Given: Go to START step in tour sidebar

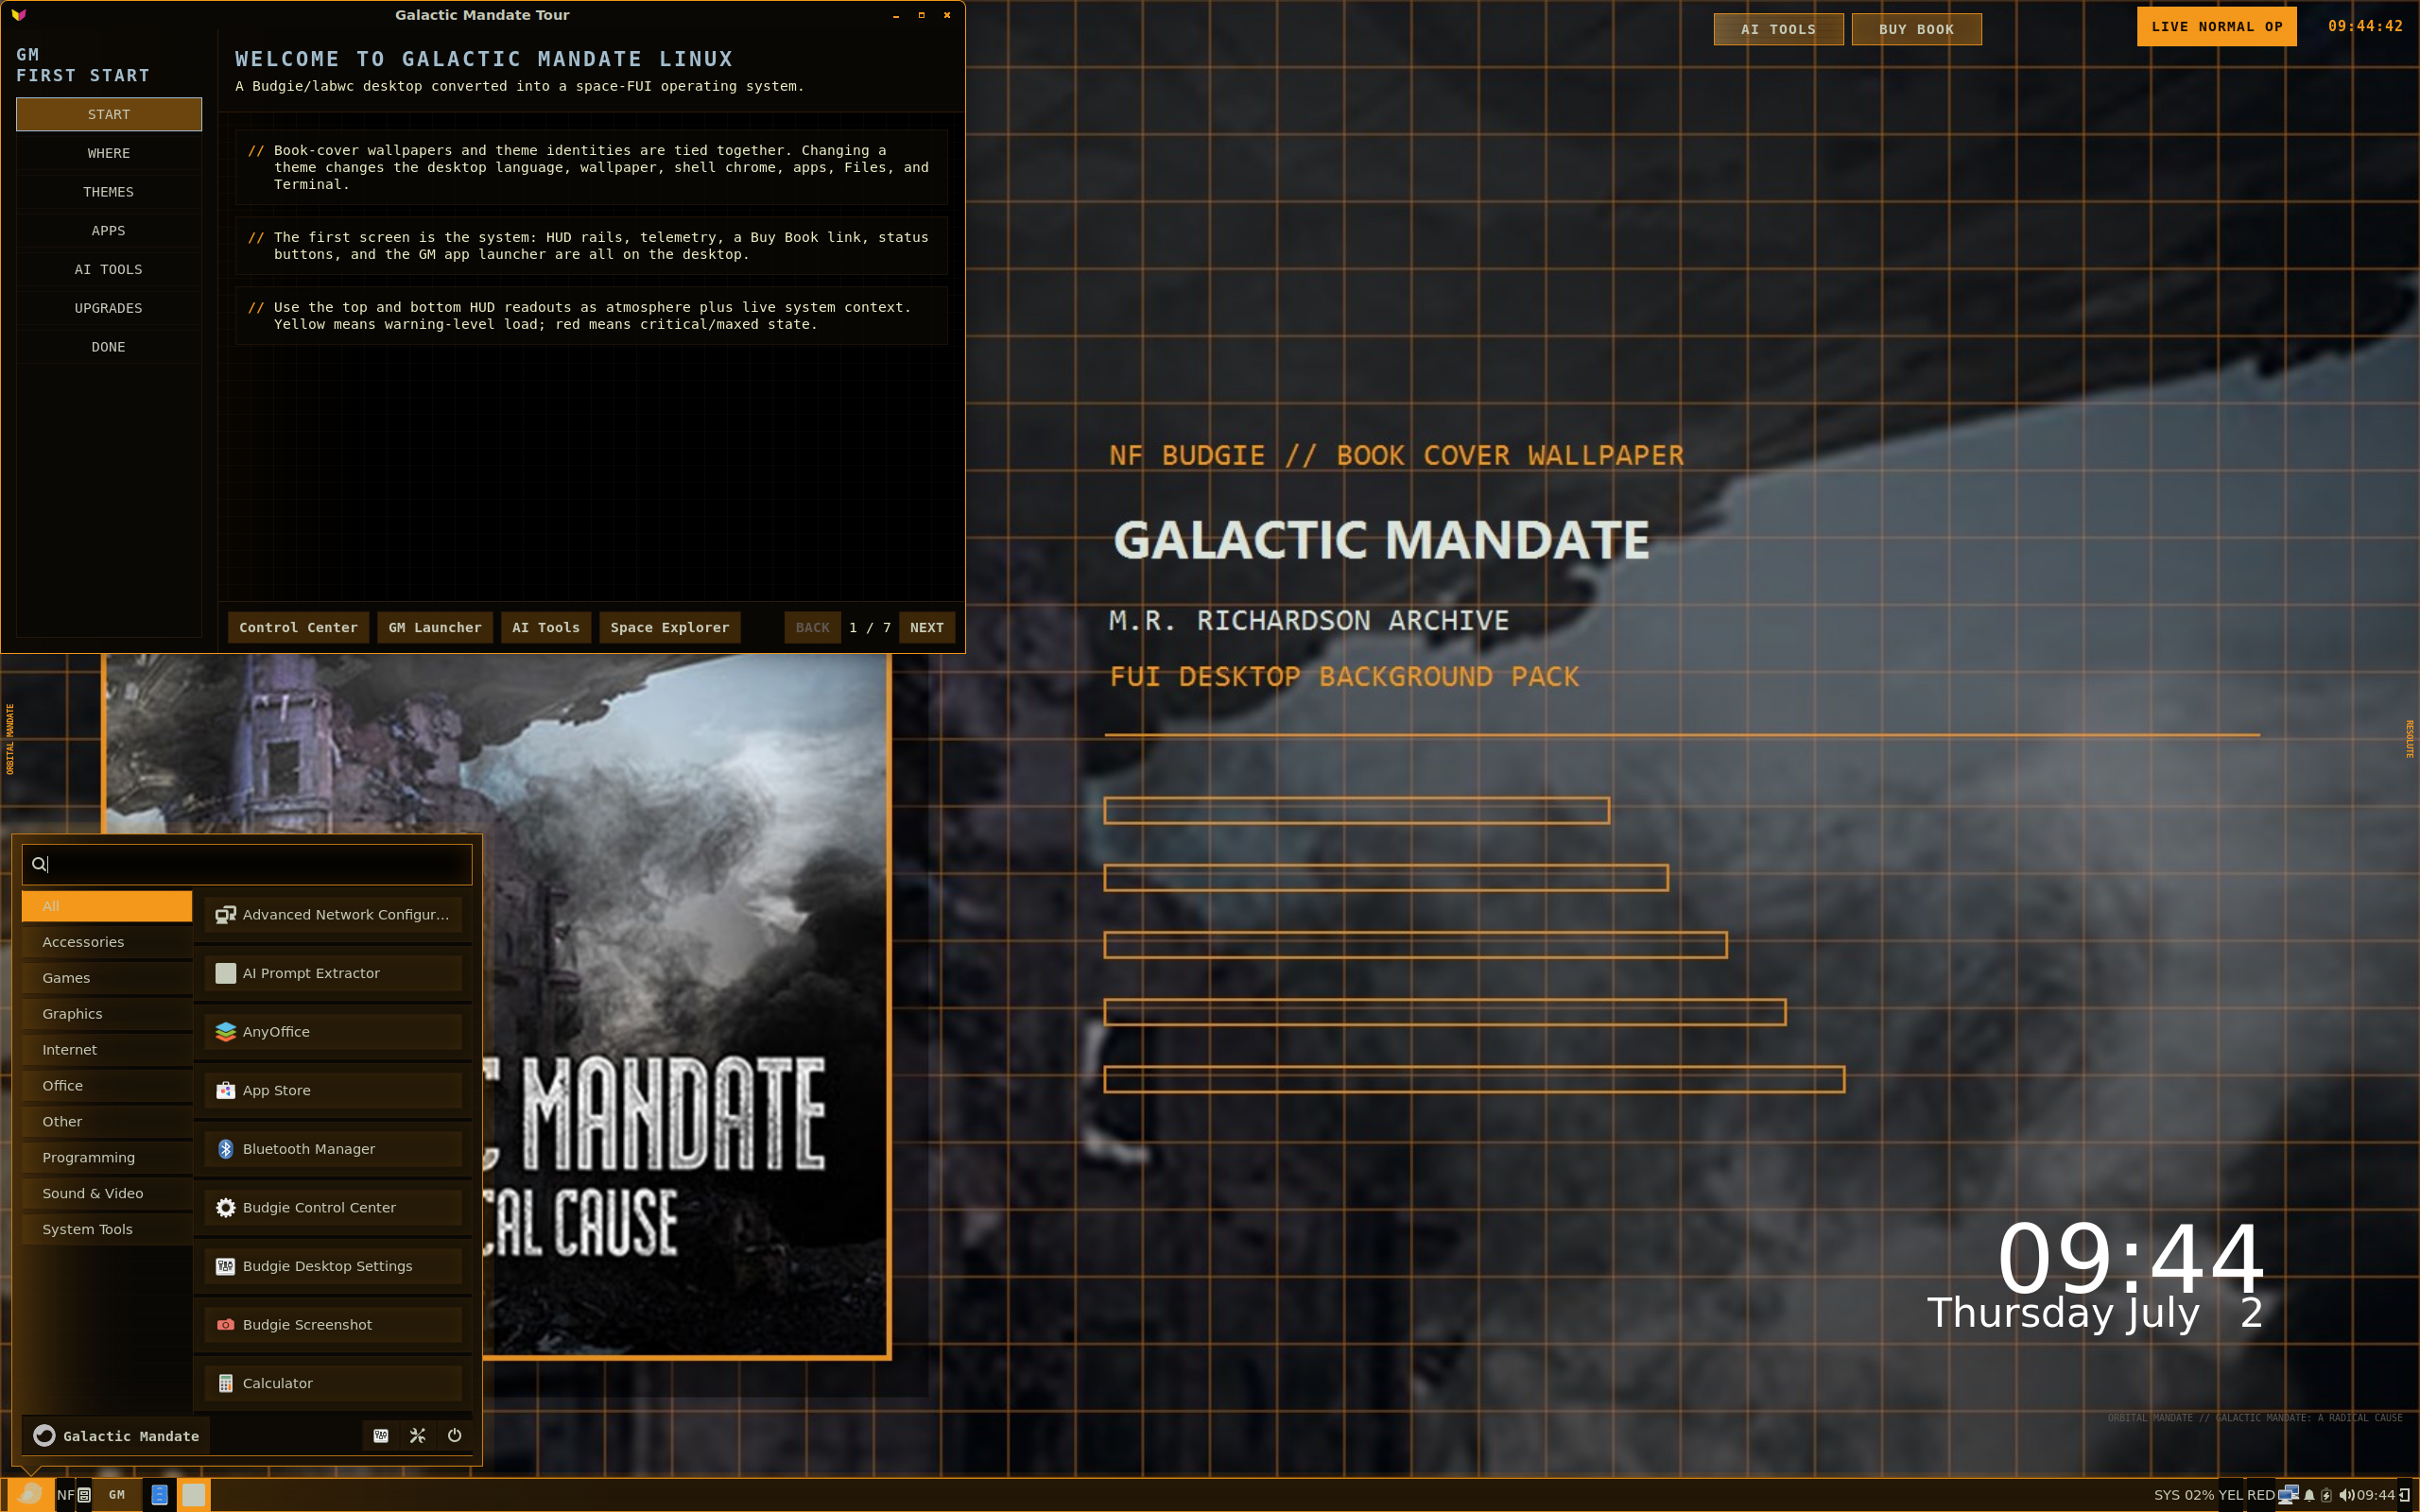Looking at the screenshot, I should click(109, 114).
